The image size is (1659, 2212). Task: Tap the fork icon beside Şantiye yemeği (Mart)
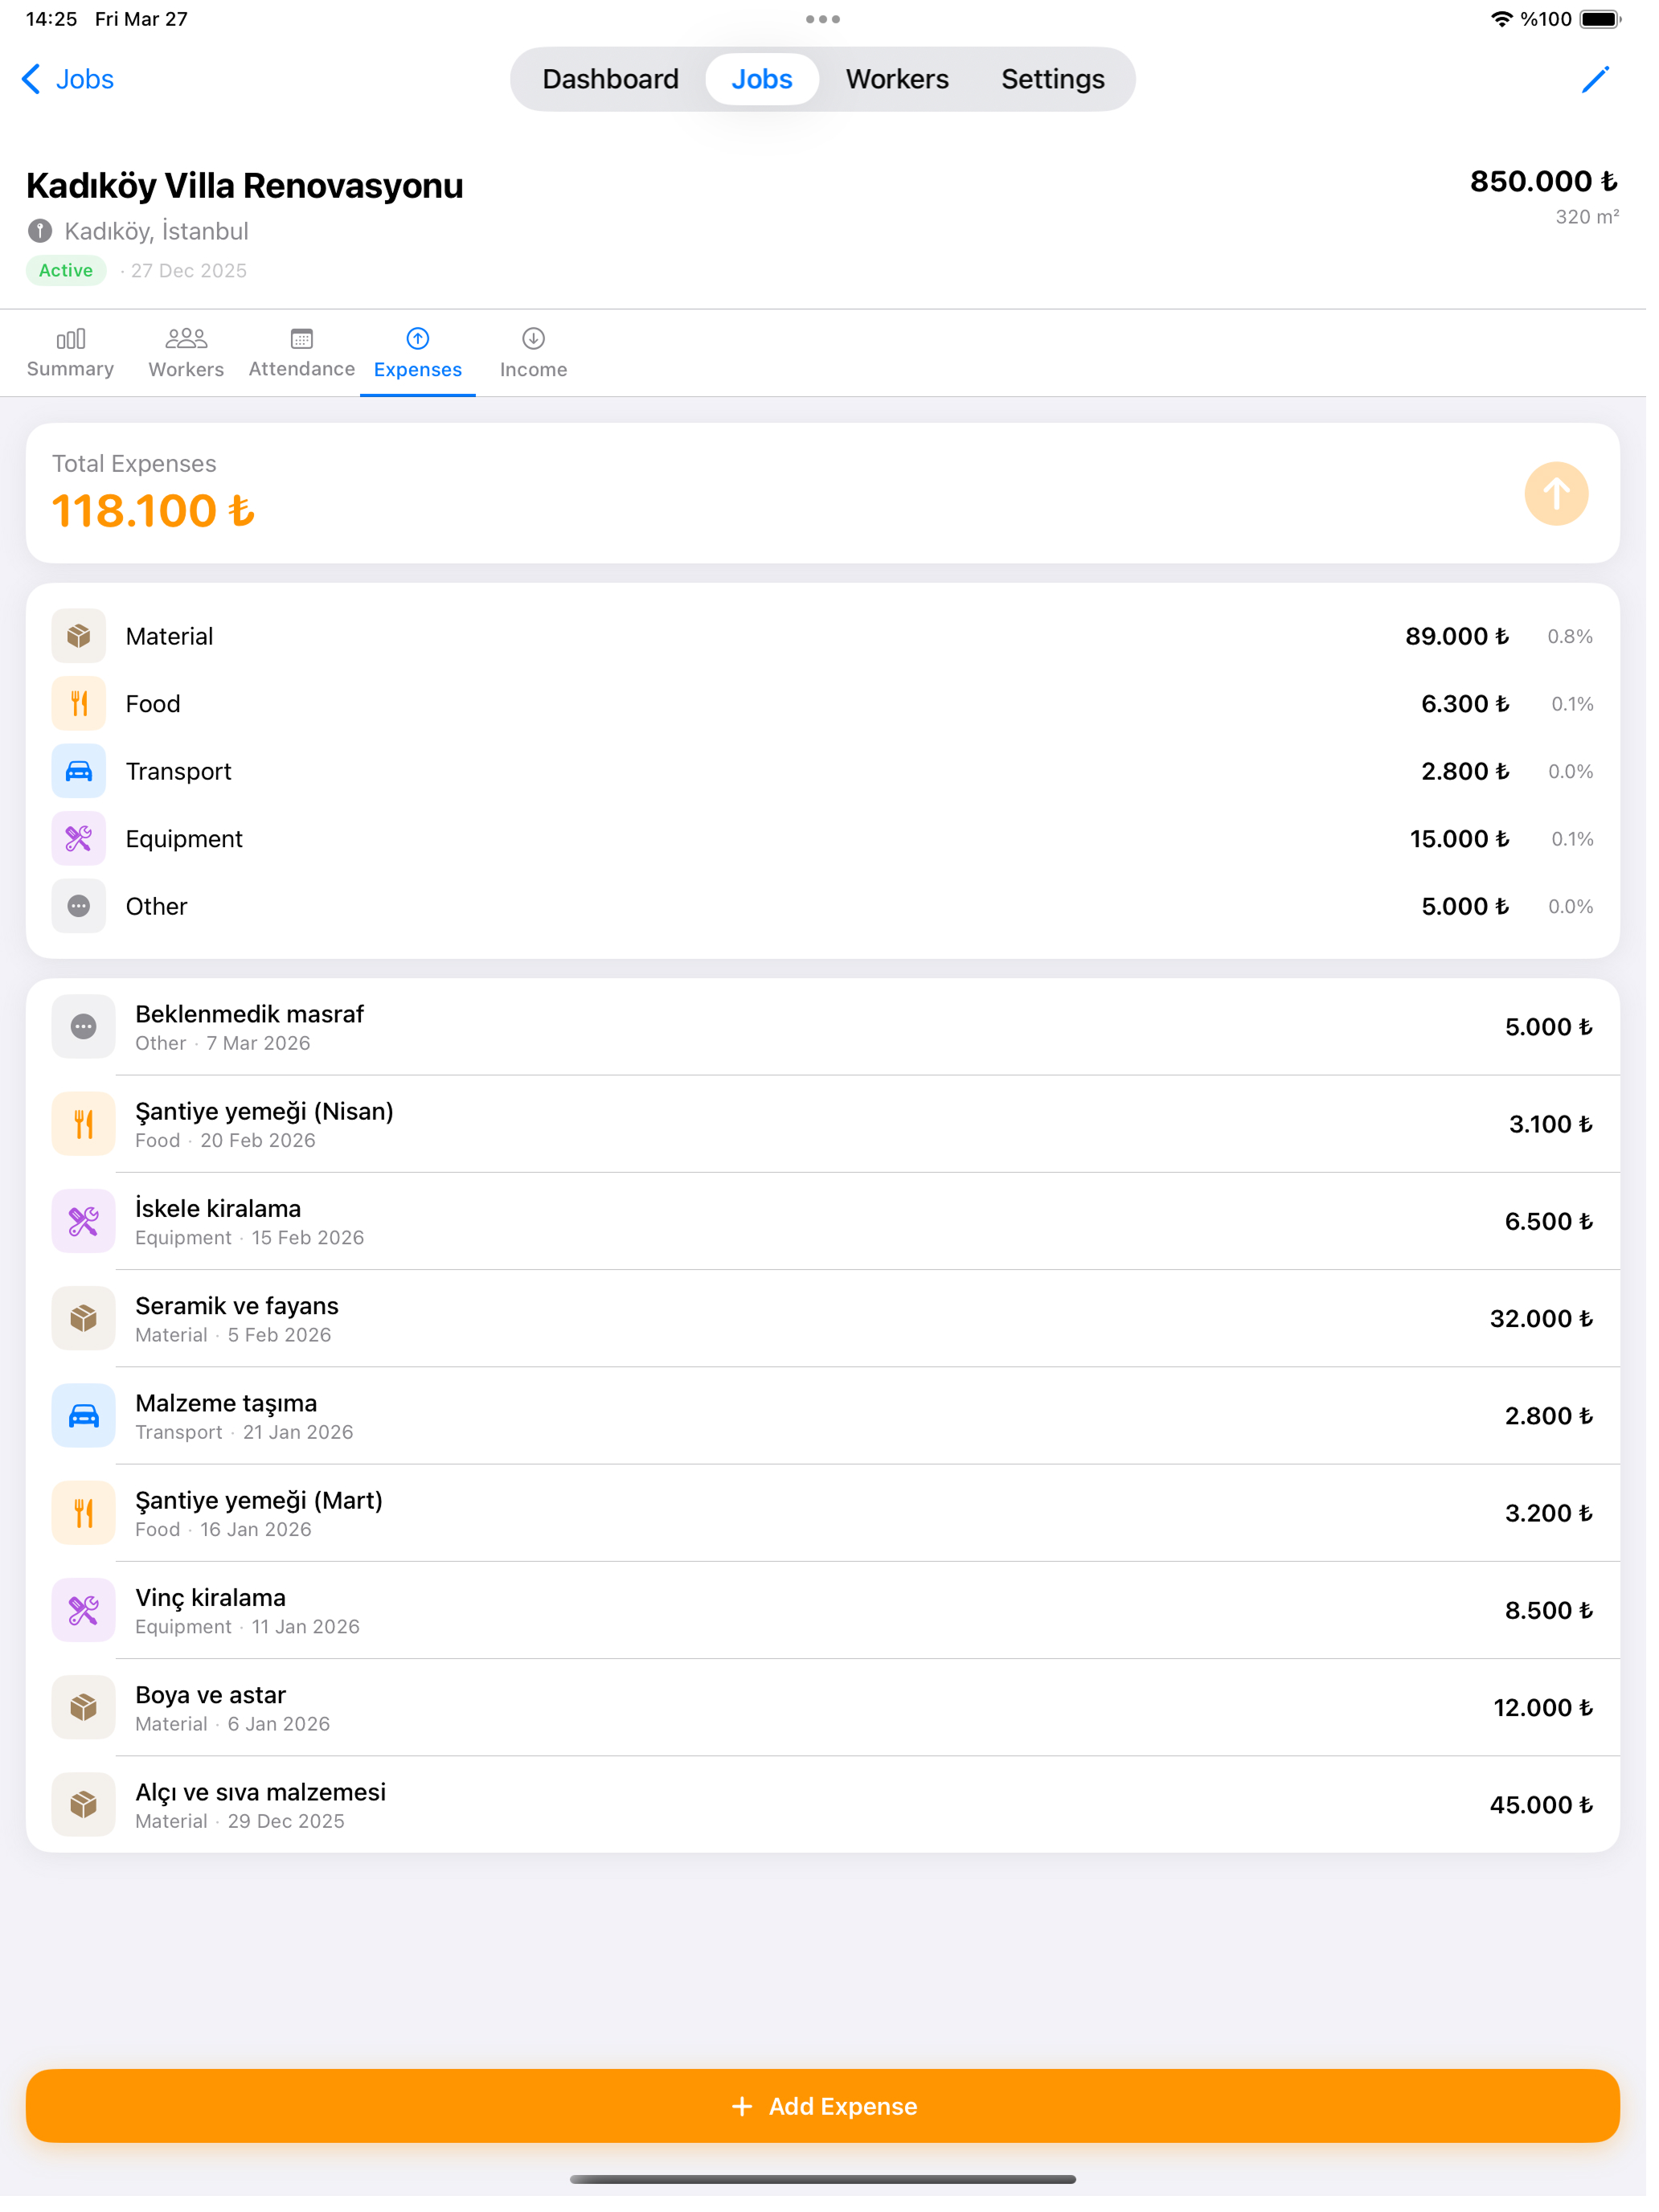pos(84,1512)
